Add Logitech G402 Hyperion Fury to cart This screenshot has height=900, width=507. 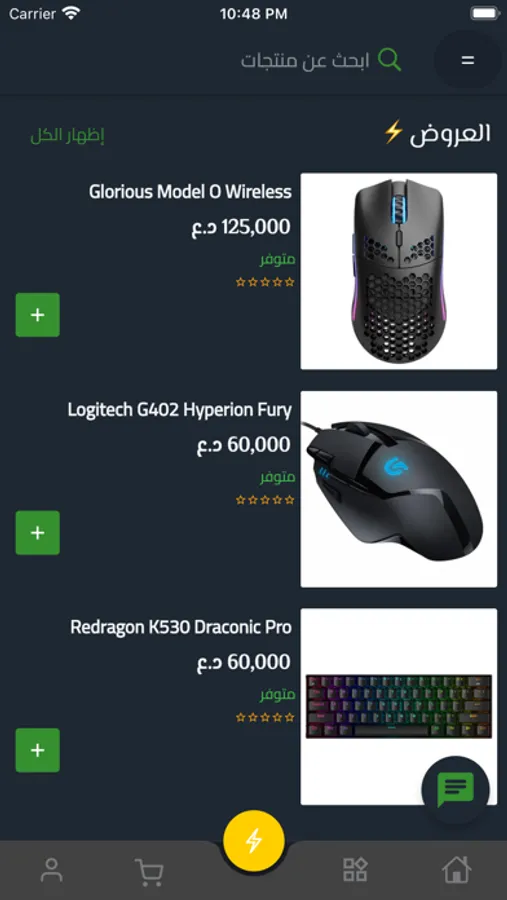coord(37,533)
